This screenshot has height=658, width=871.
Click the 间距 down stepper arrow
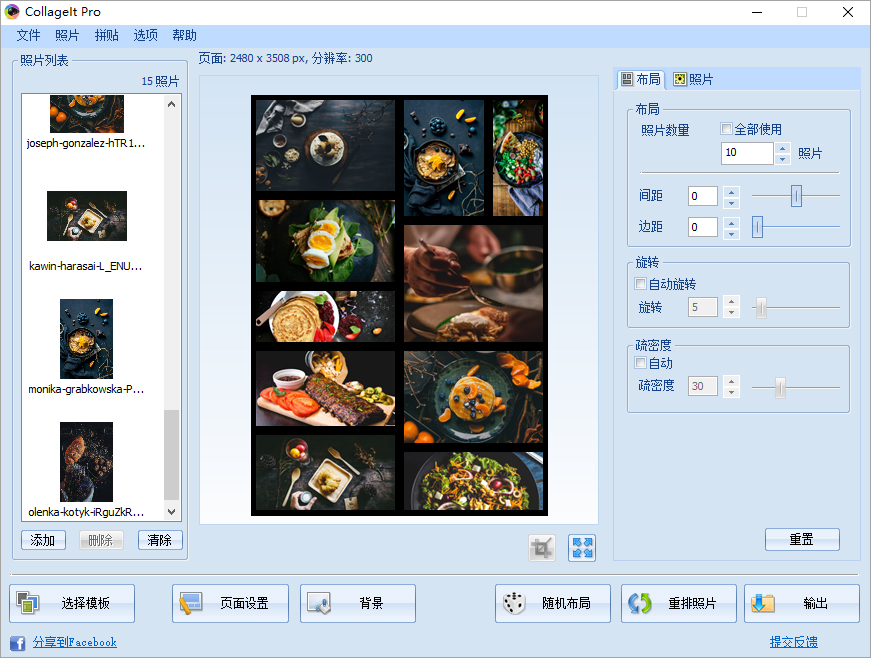(731, 201)
